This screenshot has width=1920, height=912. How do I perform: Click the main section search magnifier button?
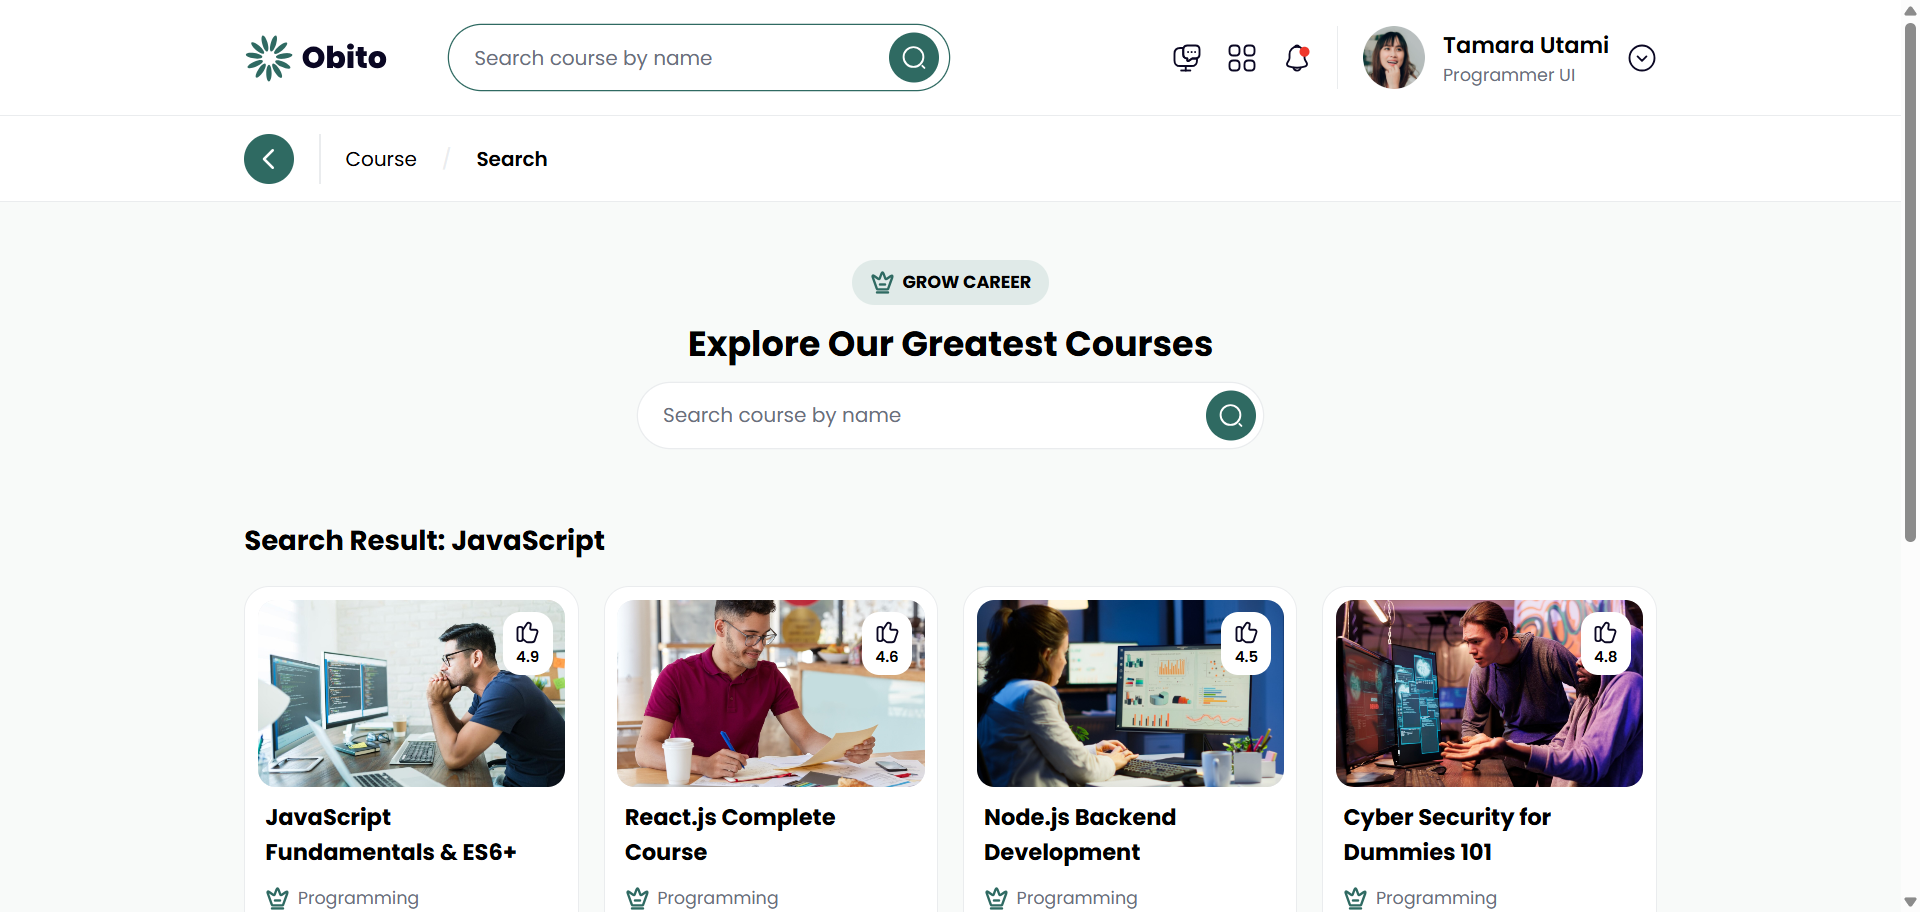click(x=1230, y=415)
